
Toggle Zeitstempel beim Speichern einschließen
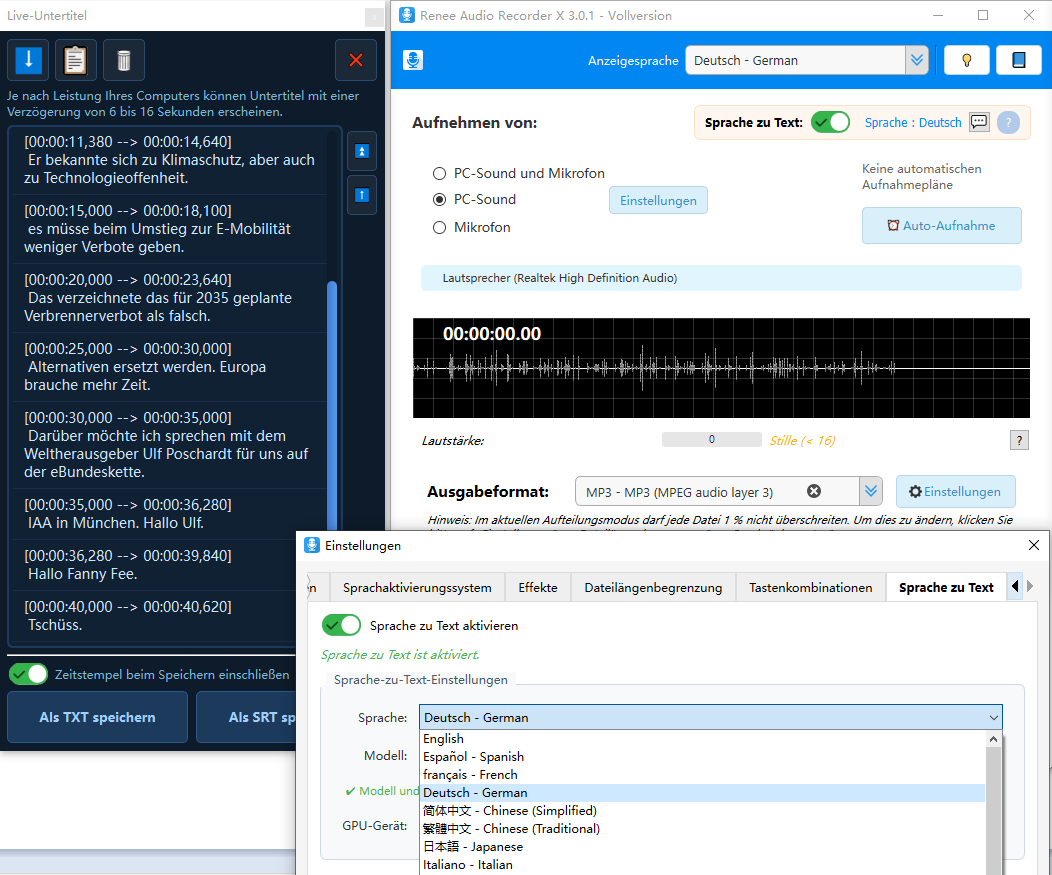(28, 674)
